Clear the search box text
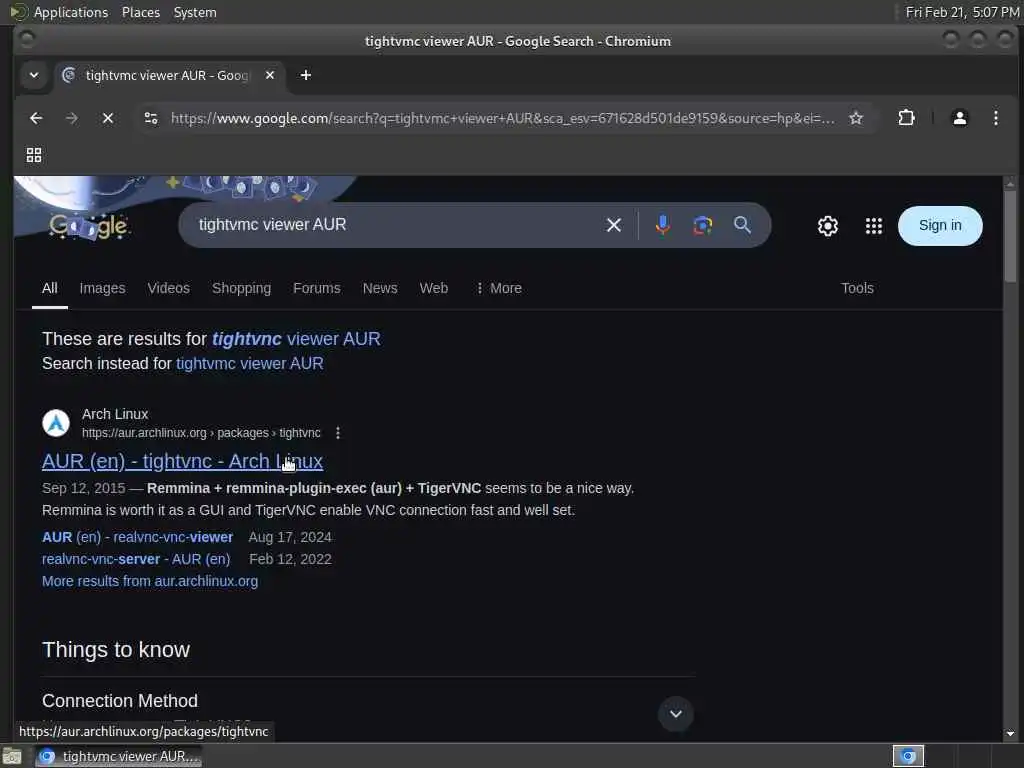The image size is (1024, 768). 613,225
